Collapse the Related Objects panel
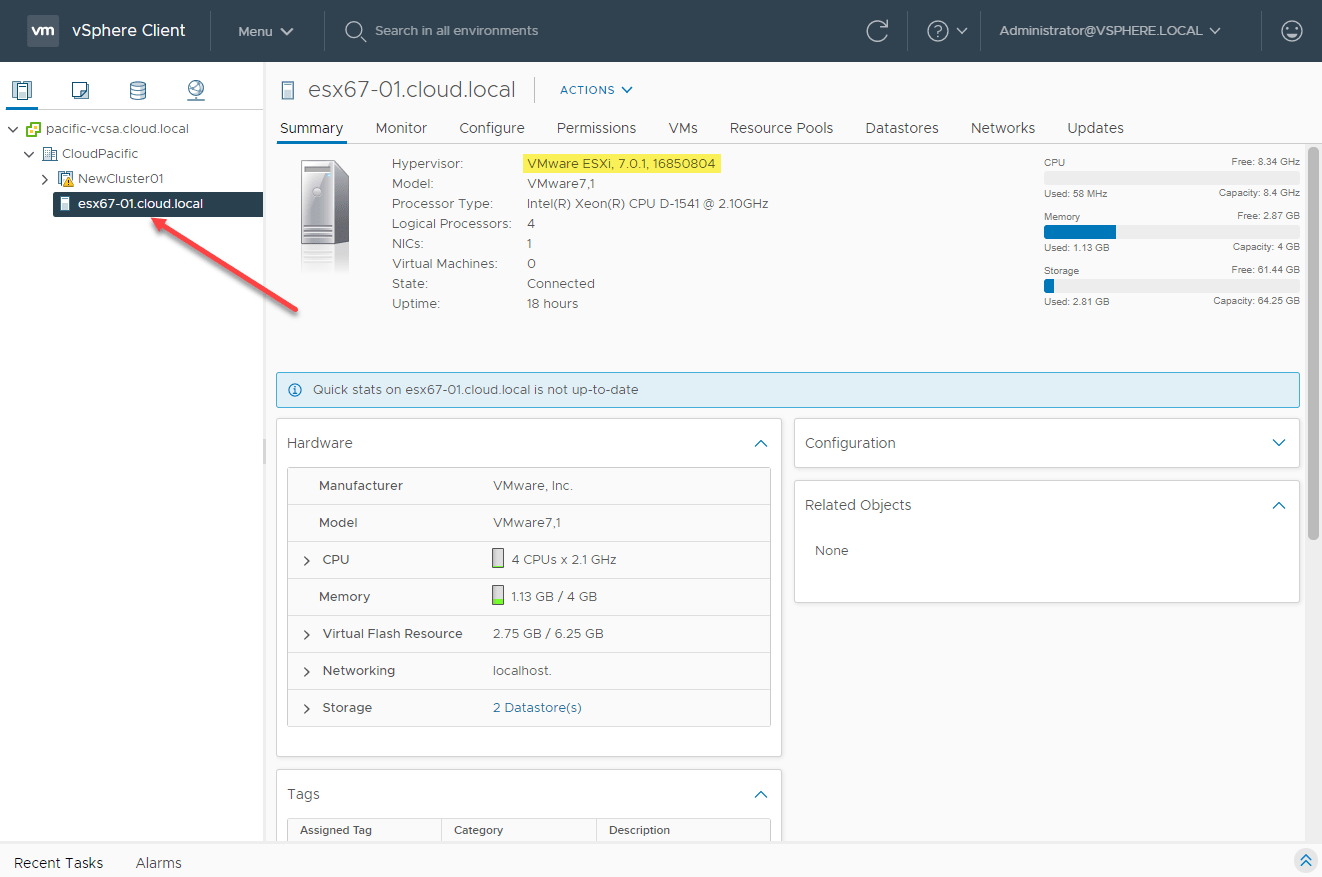1322x877 pixels. click(x=1279, y=505)
